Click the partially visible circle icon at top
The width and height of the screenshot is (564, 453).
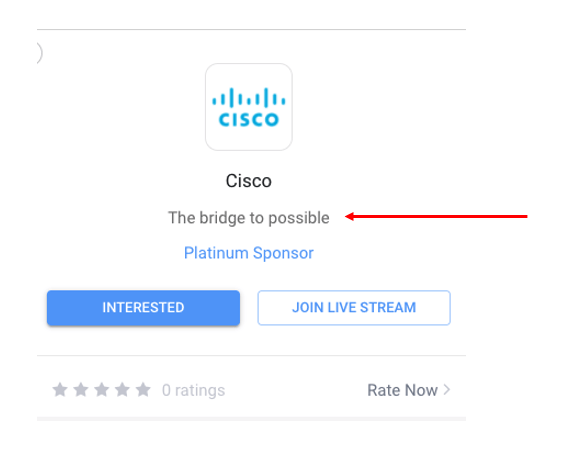40,53
